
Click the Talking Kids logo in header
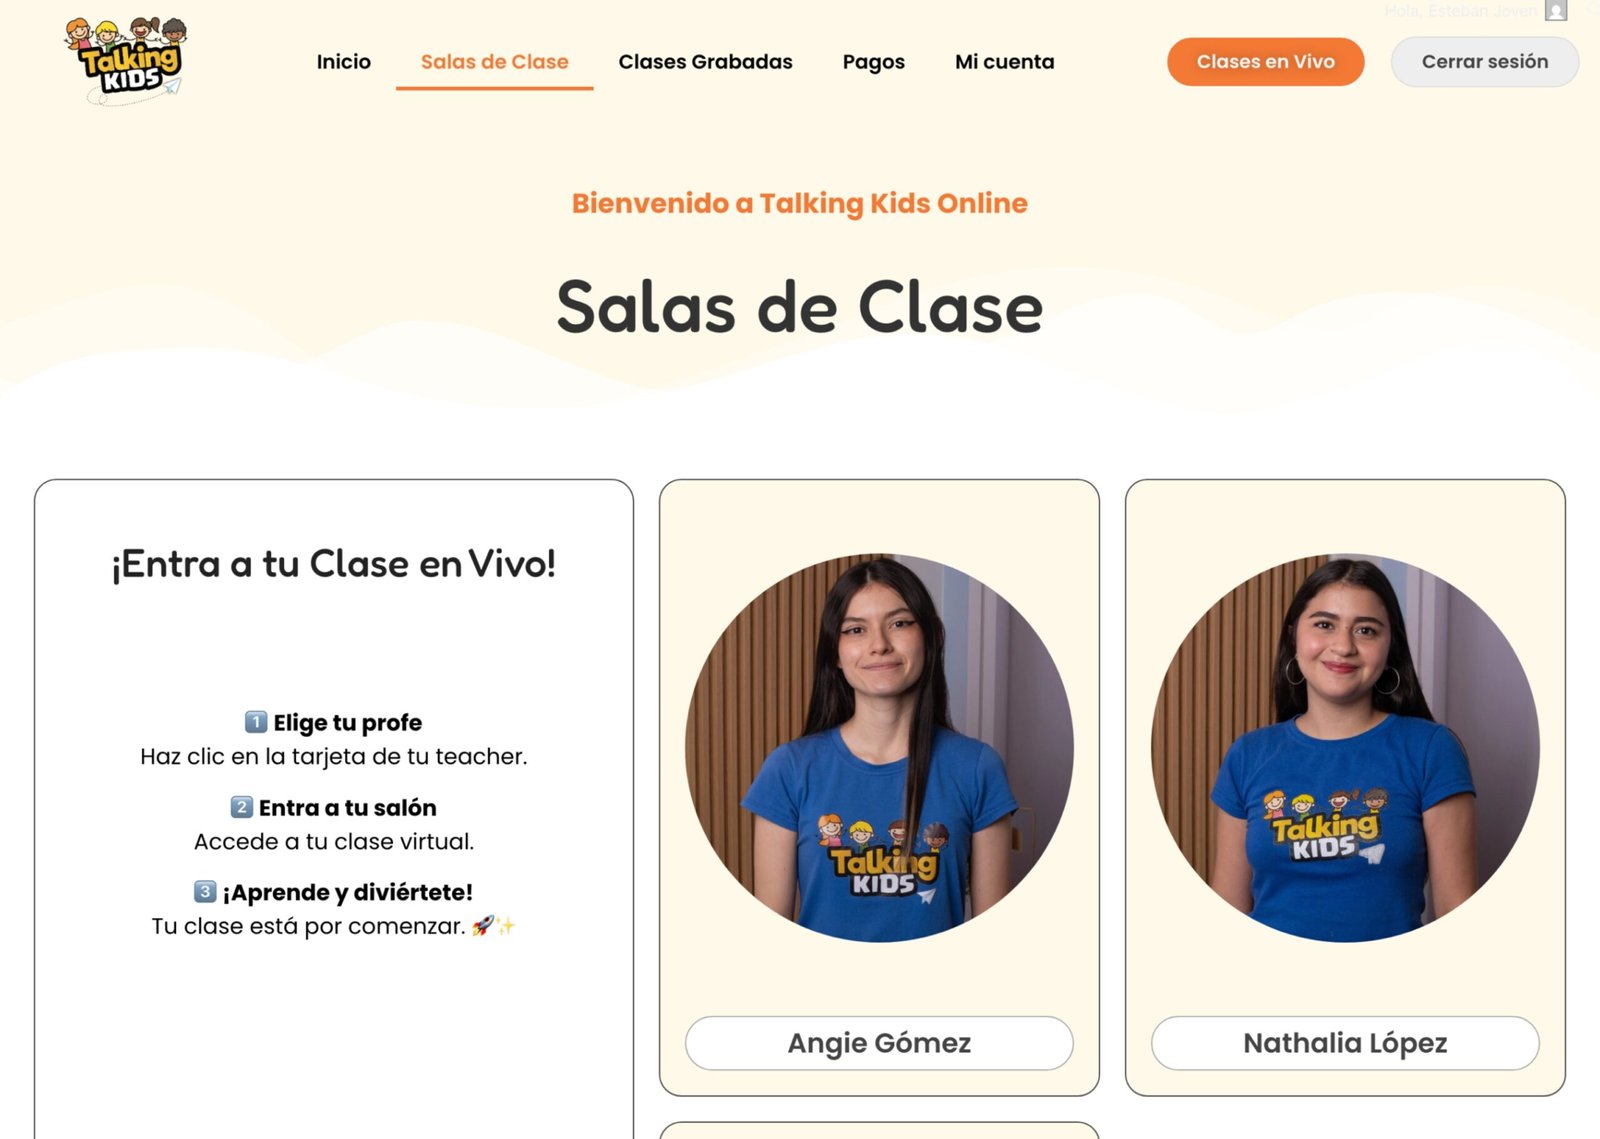pos(126,61)
